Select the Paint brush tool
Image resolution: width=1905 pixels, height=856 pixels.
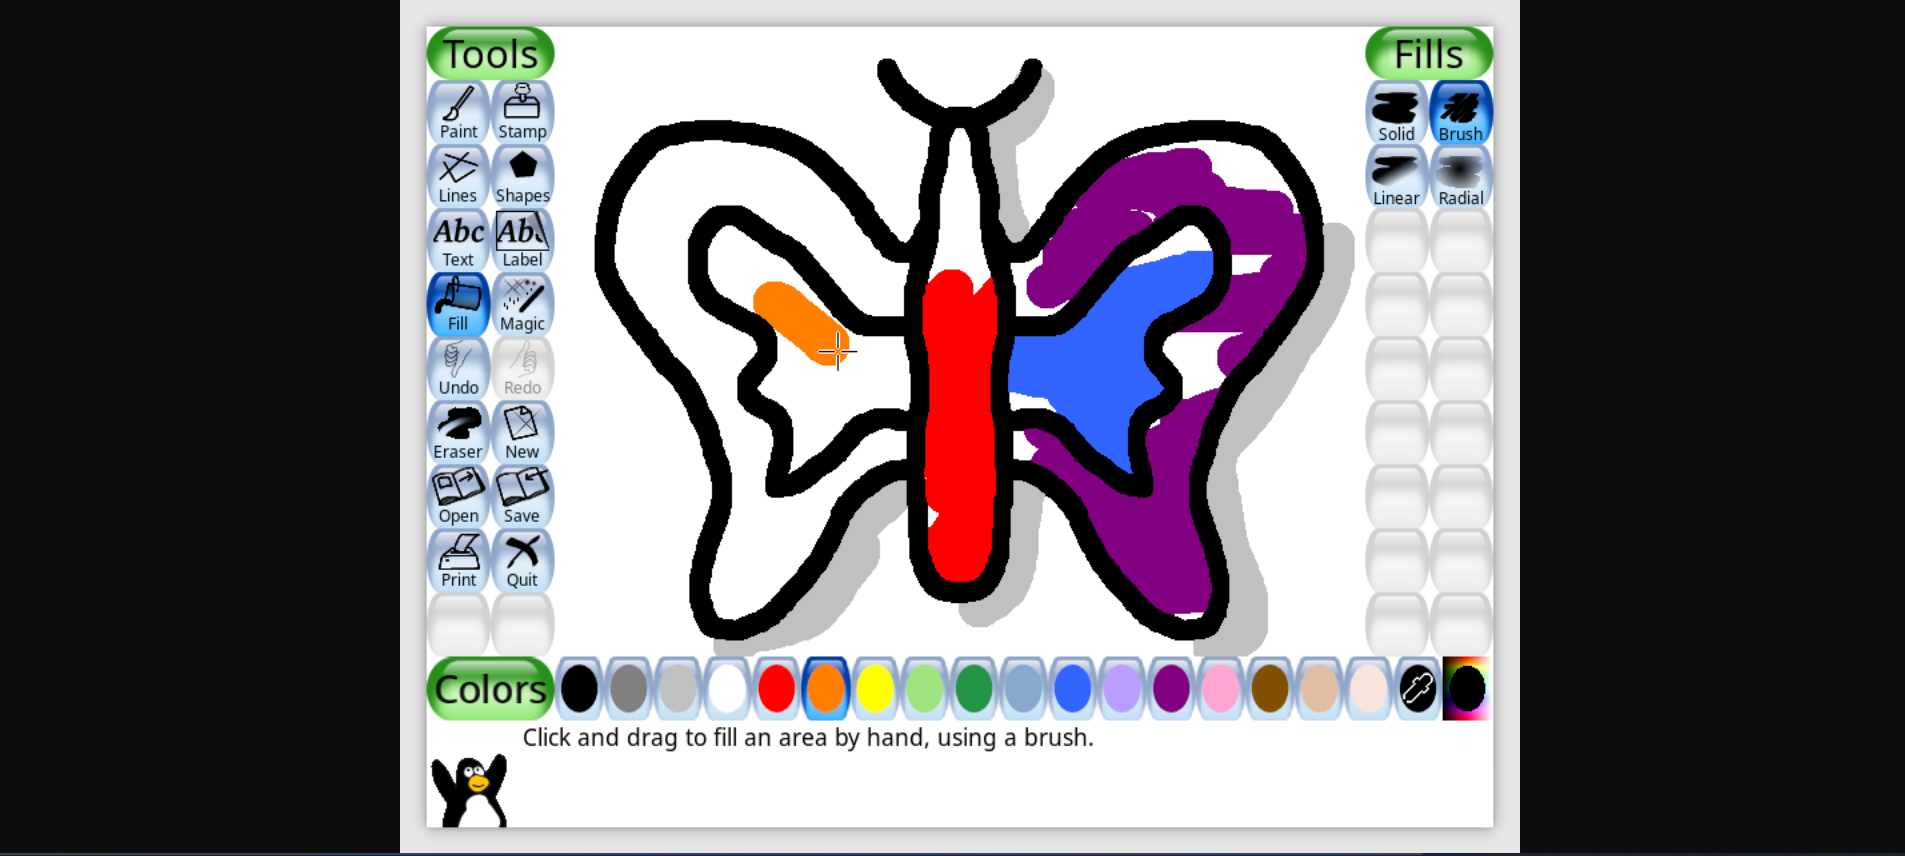[x=458, y=112]
